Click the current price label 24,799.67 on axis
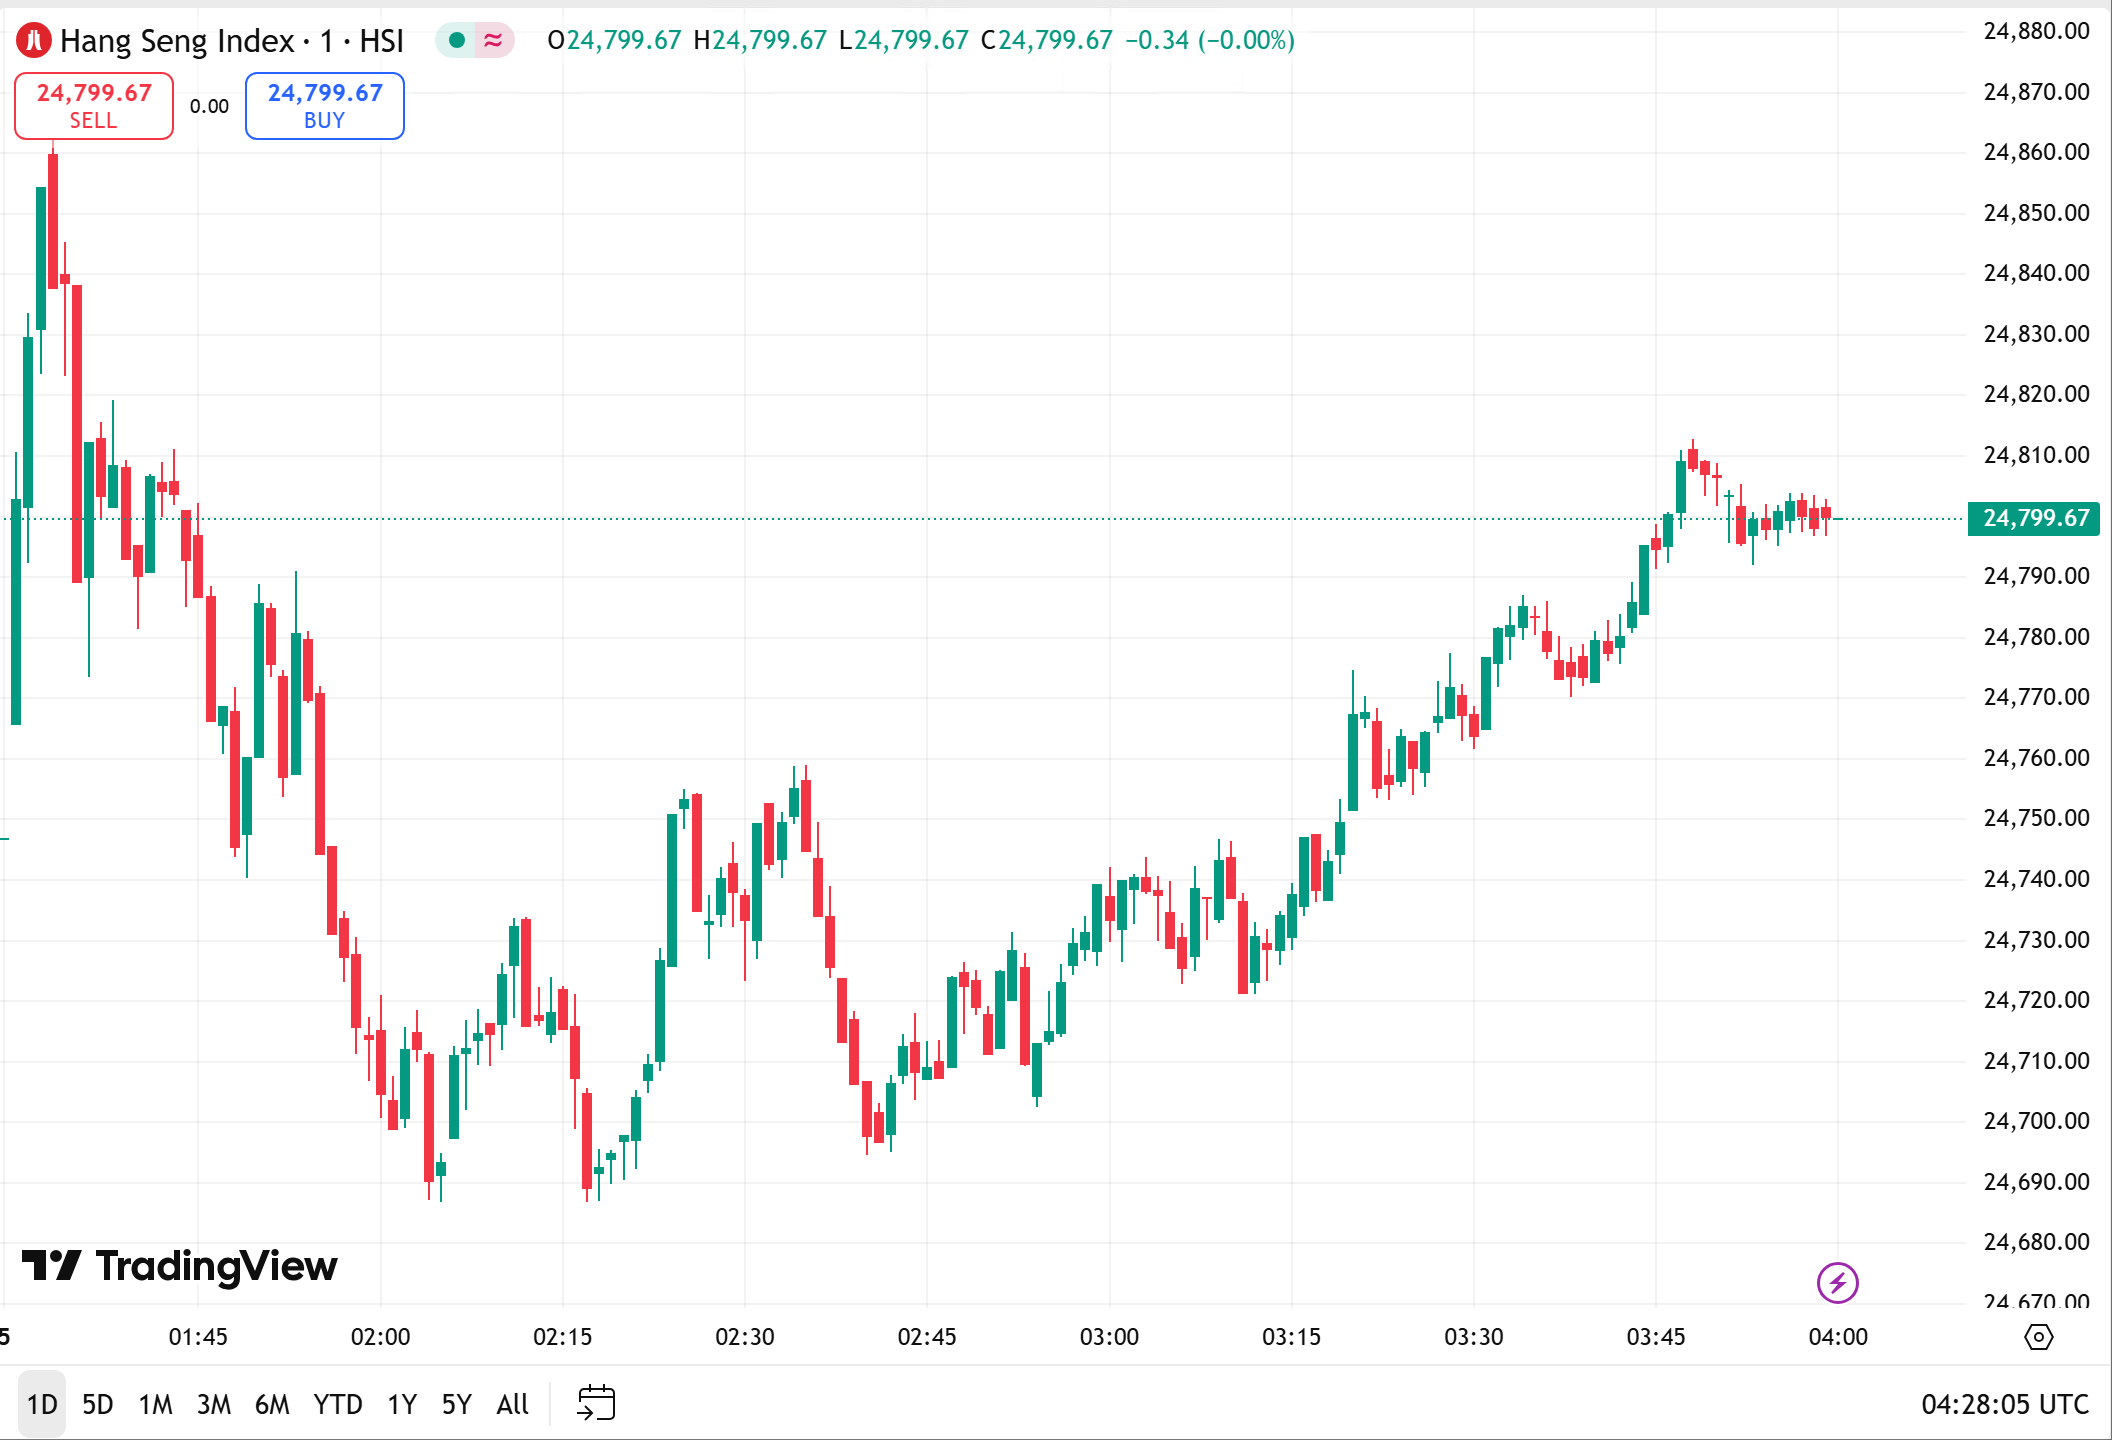This screenshot has width=2112, height=1440. point(2034,518)
